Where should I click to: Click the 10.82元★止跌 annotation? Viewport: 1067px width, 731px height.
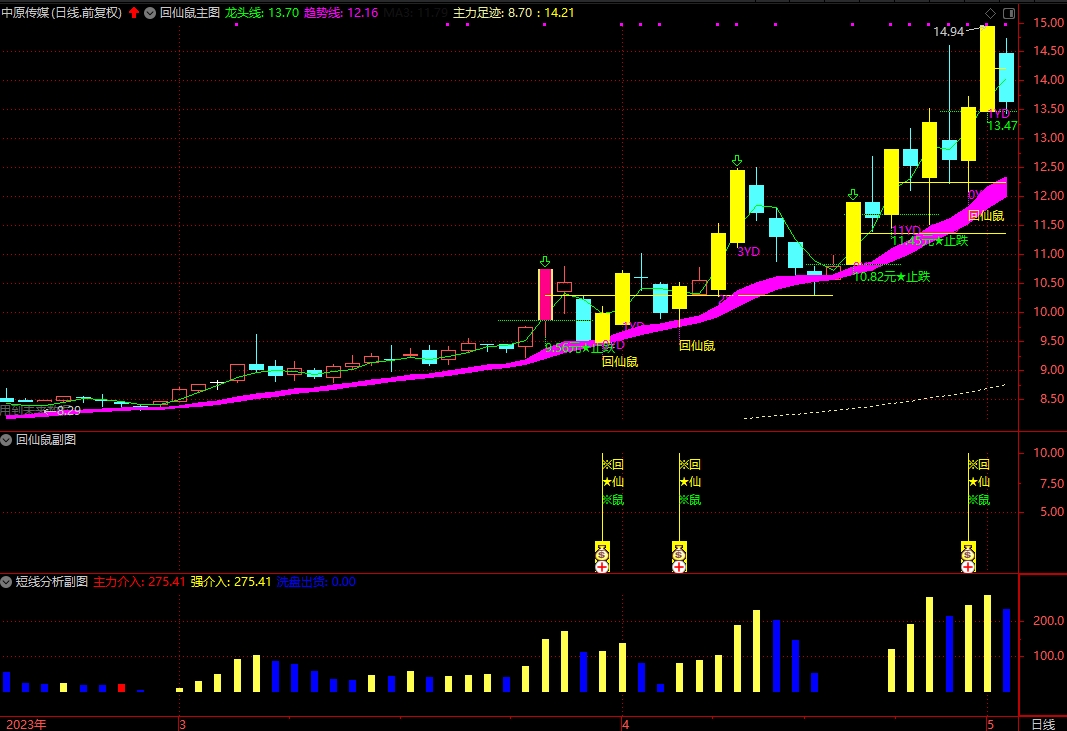(892, 276)
